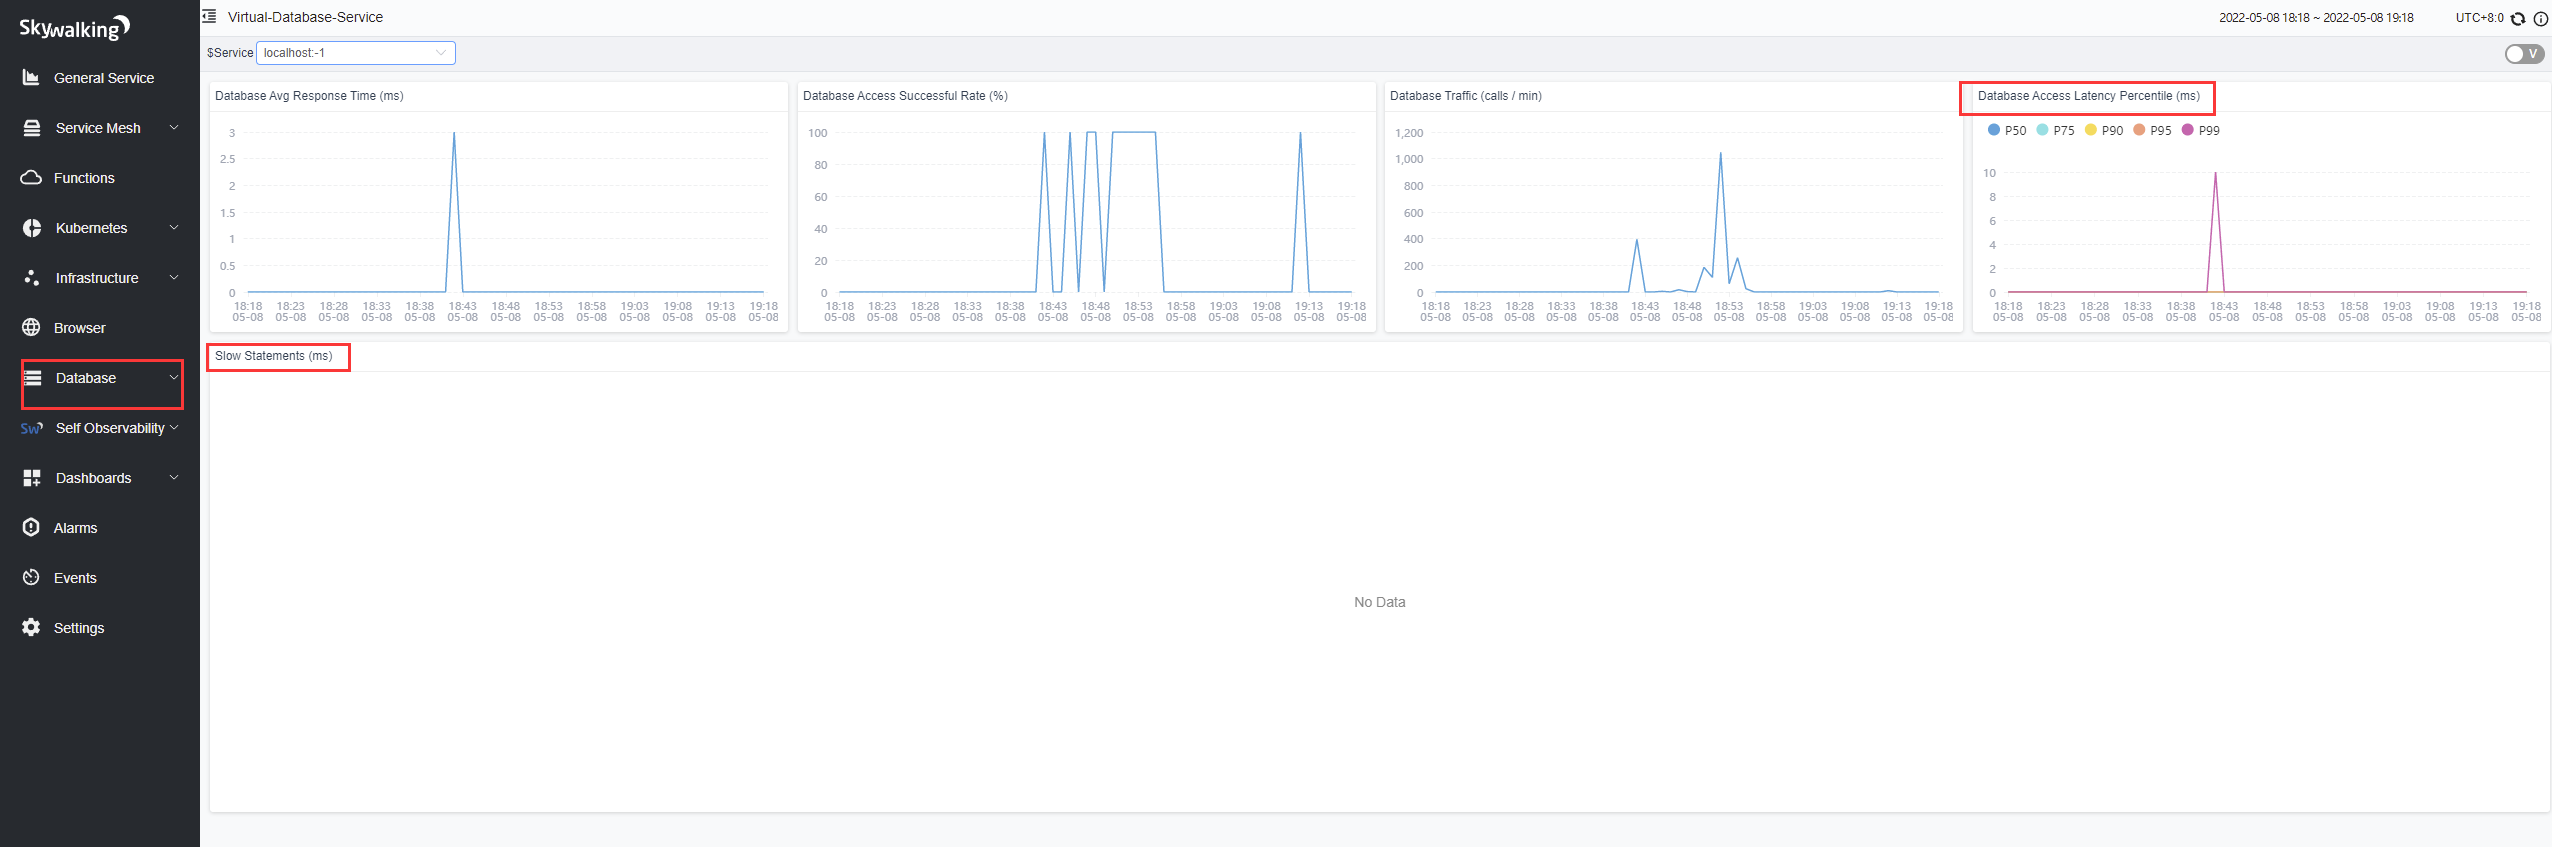Select the Dashboards menu item

click(93, 478)
